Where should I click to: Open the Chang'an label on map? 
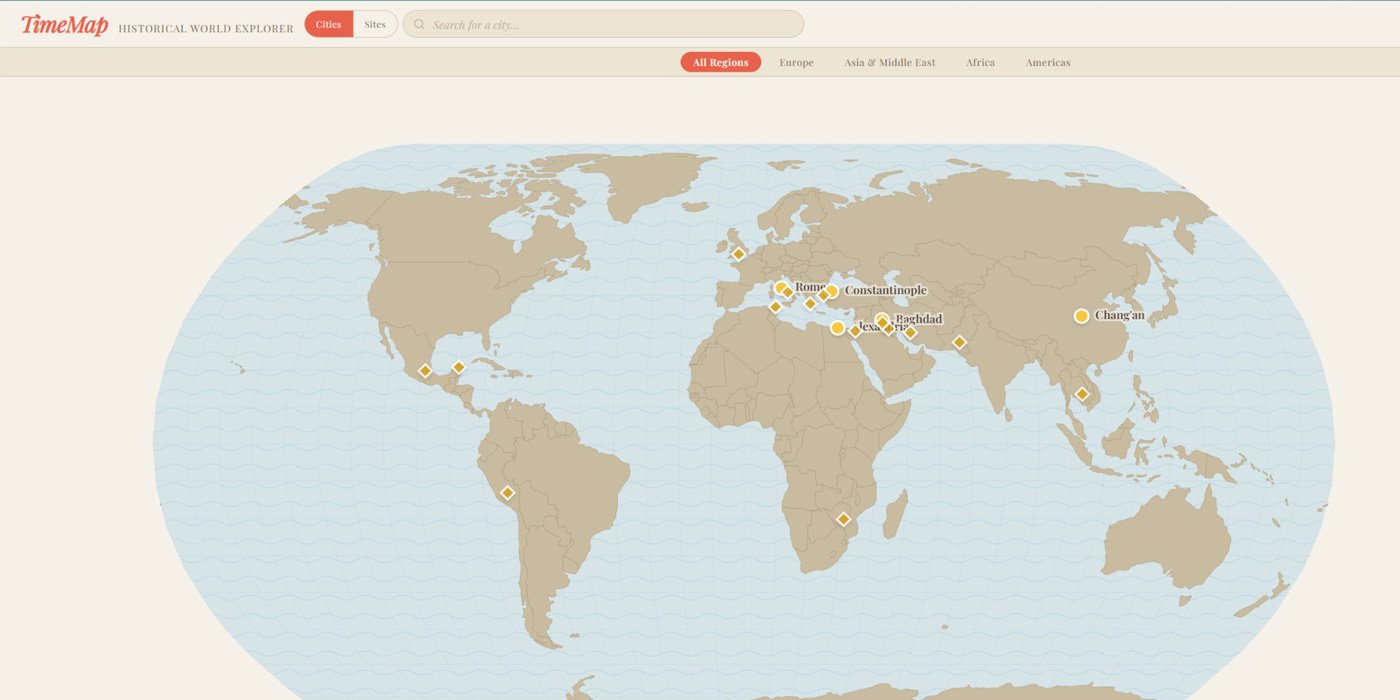coord(1119,315)
